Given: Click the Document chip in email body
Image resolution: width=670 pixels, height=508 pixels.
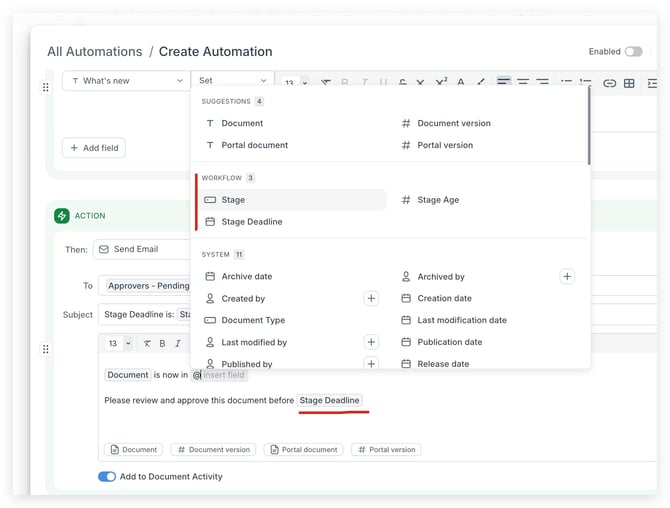Looking at the screenshot, I should pyautogui.click(x=128, y=375).
